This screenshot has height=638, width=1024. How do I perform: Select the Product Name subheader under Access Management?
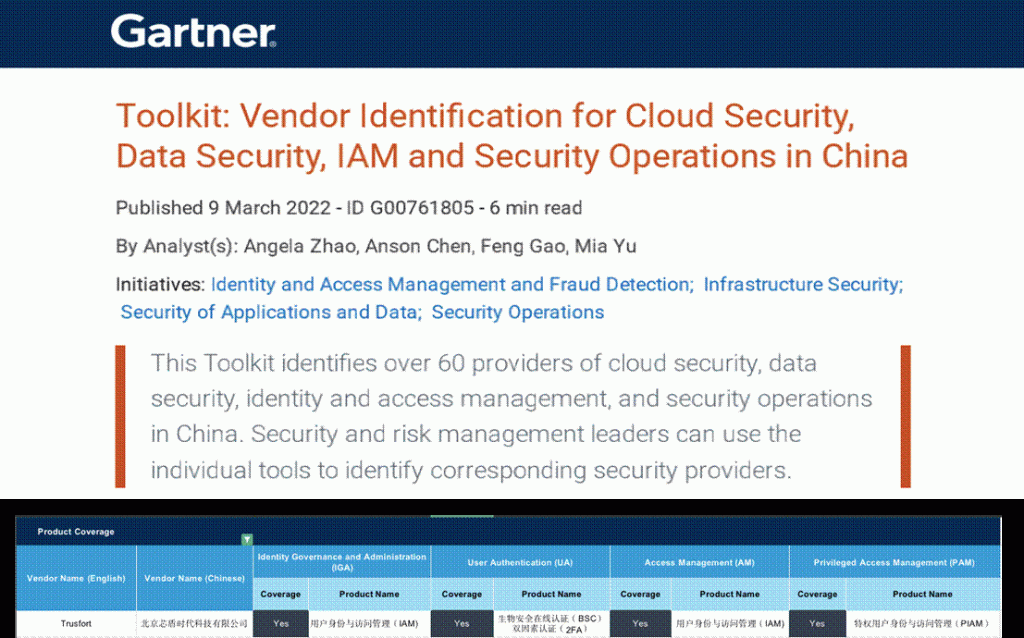coord(729,594)
